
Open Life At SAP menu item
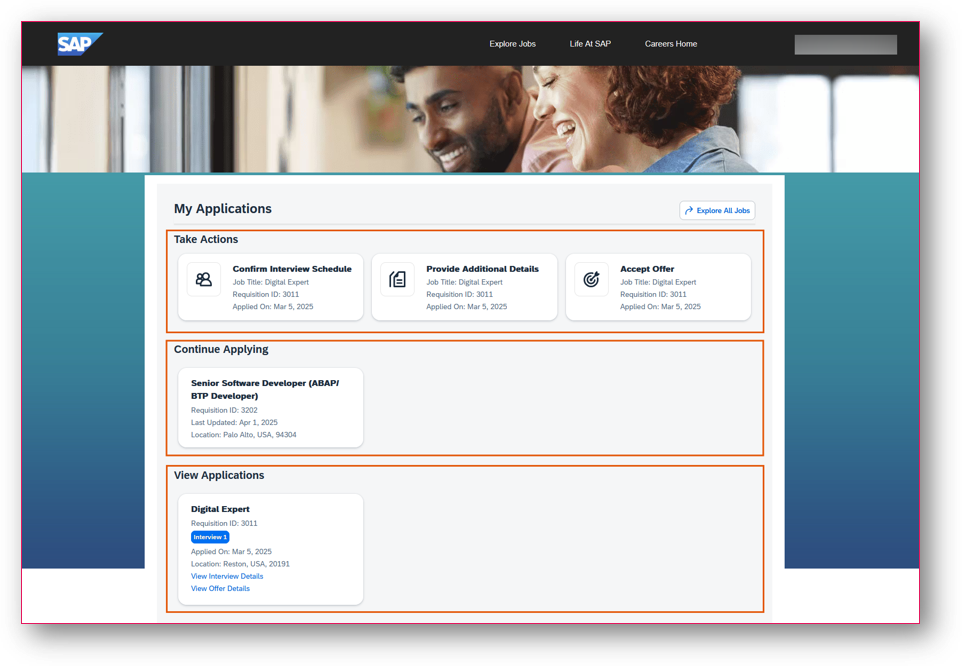click(x=590, y=44)
